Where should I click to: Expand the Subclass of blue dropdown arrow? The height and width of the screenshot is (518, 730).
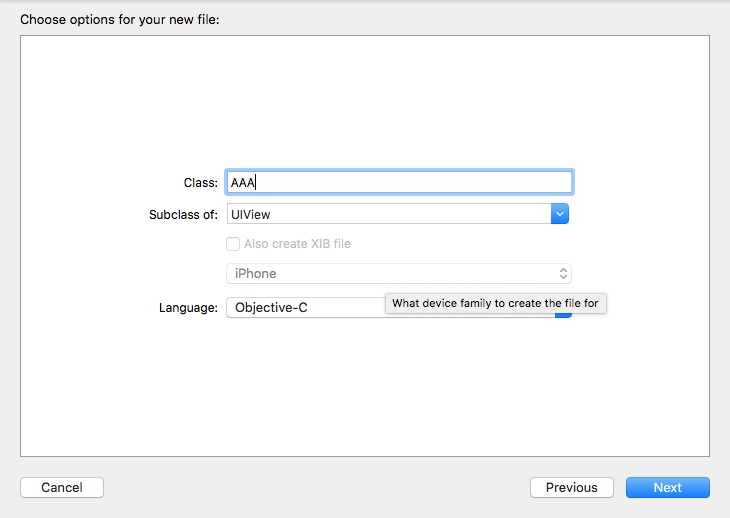(560, 214)
